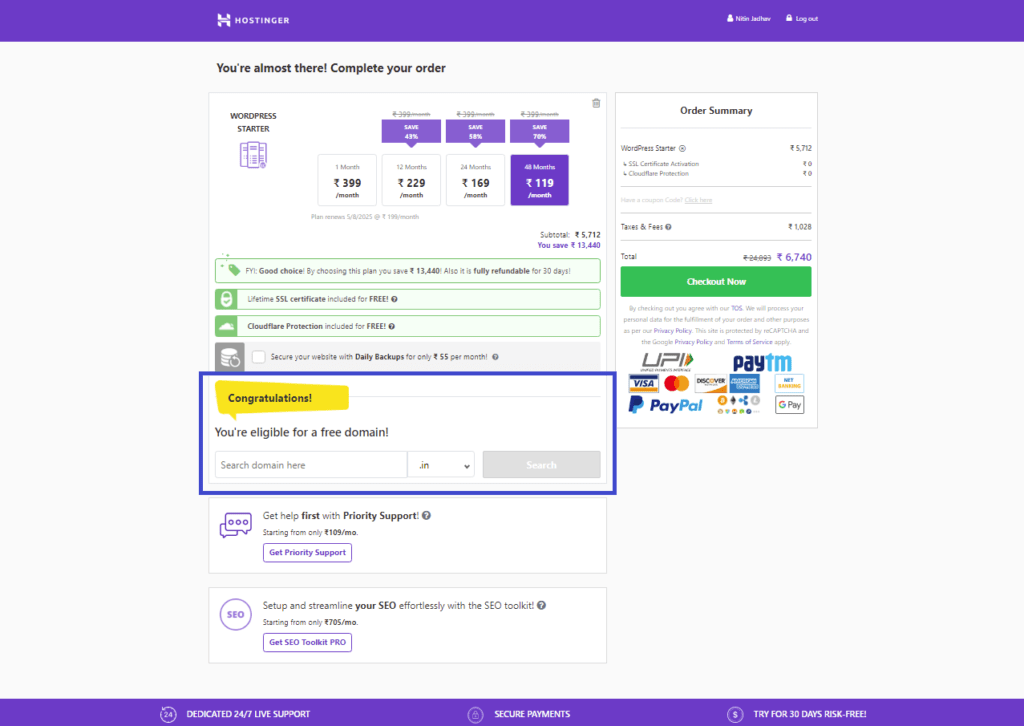
Task: Click the Visa card logo
Action: (643, 383)
